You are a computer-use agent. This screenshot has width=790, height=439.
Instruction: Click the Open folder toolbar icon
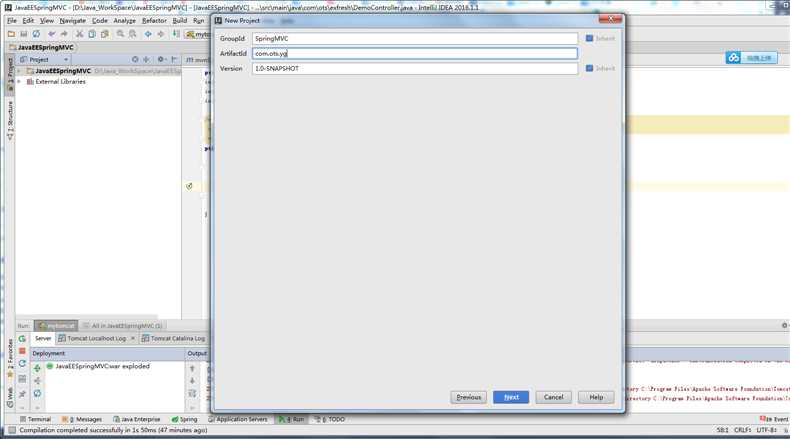[x=11, y=34]
